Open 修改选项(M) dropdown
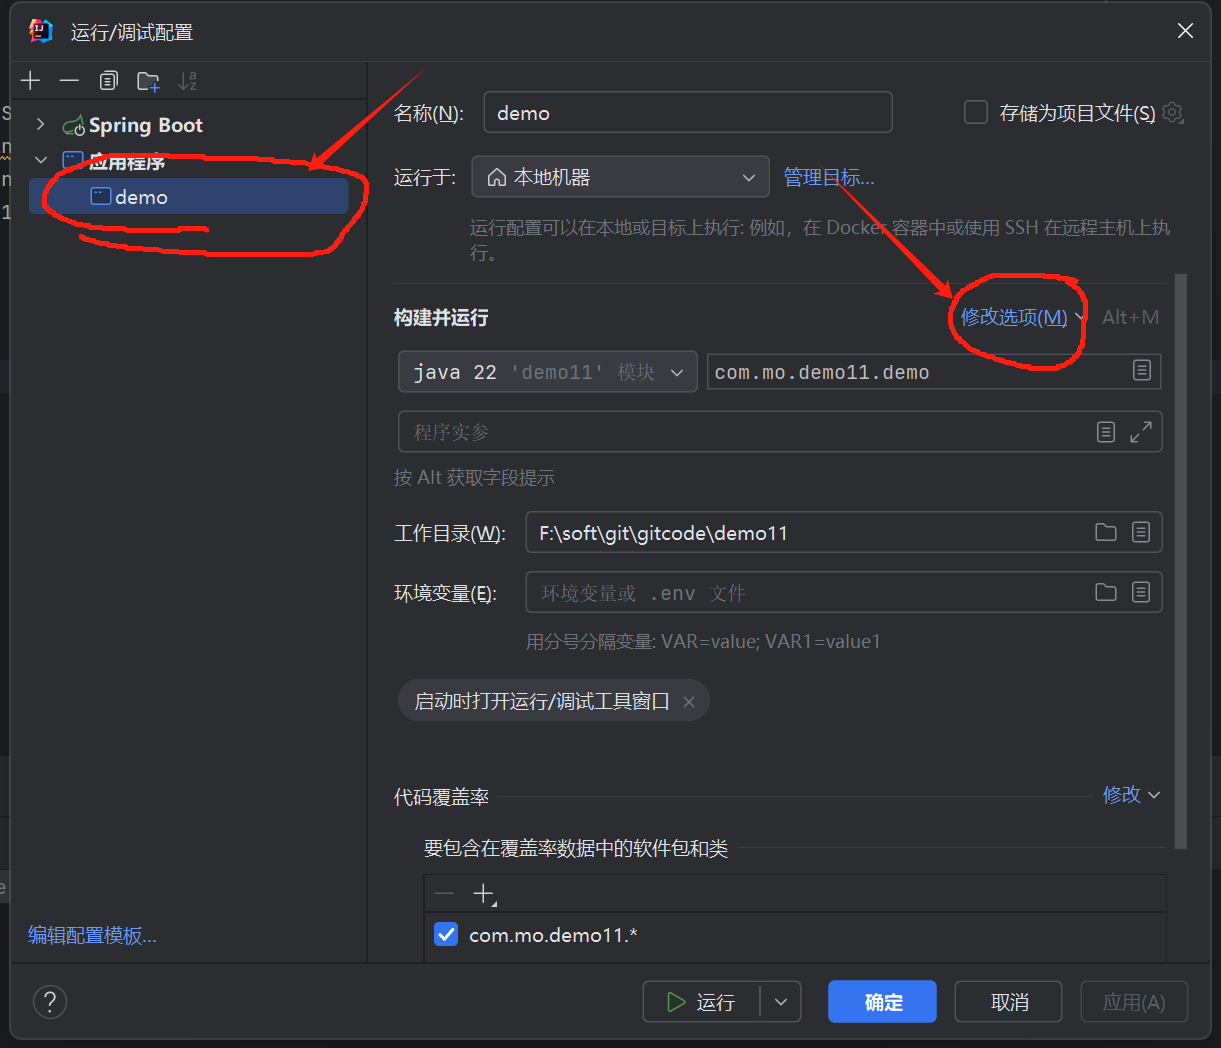Image resolution: width=1221 pixels, height=1048 pixels. (x=1014, y=317)
